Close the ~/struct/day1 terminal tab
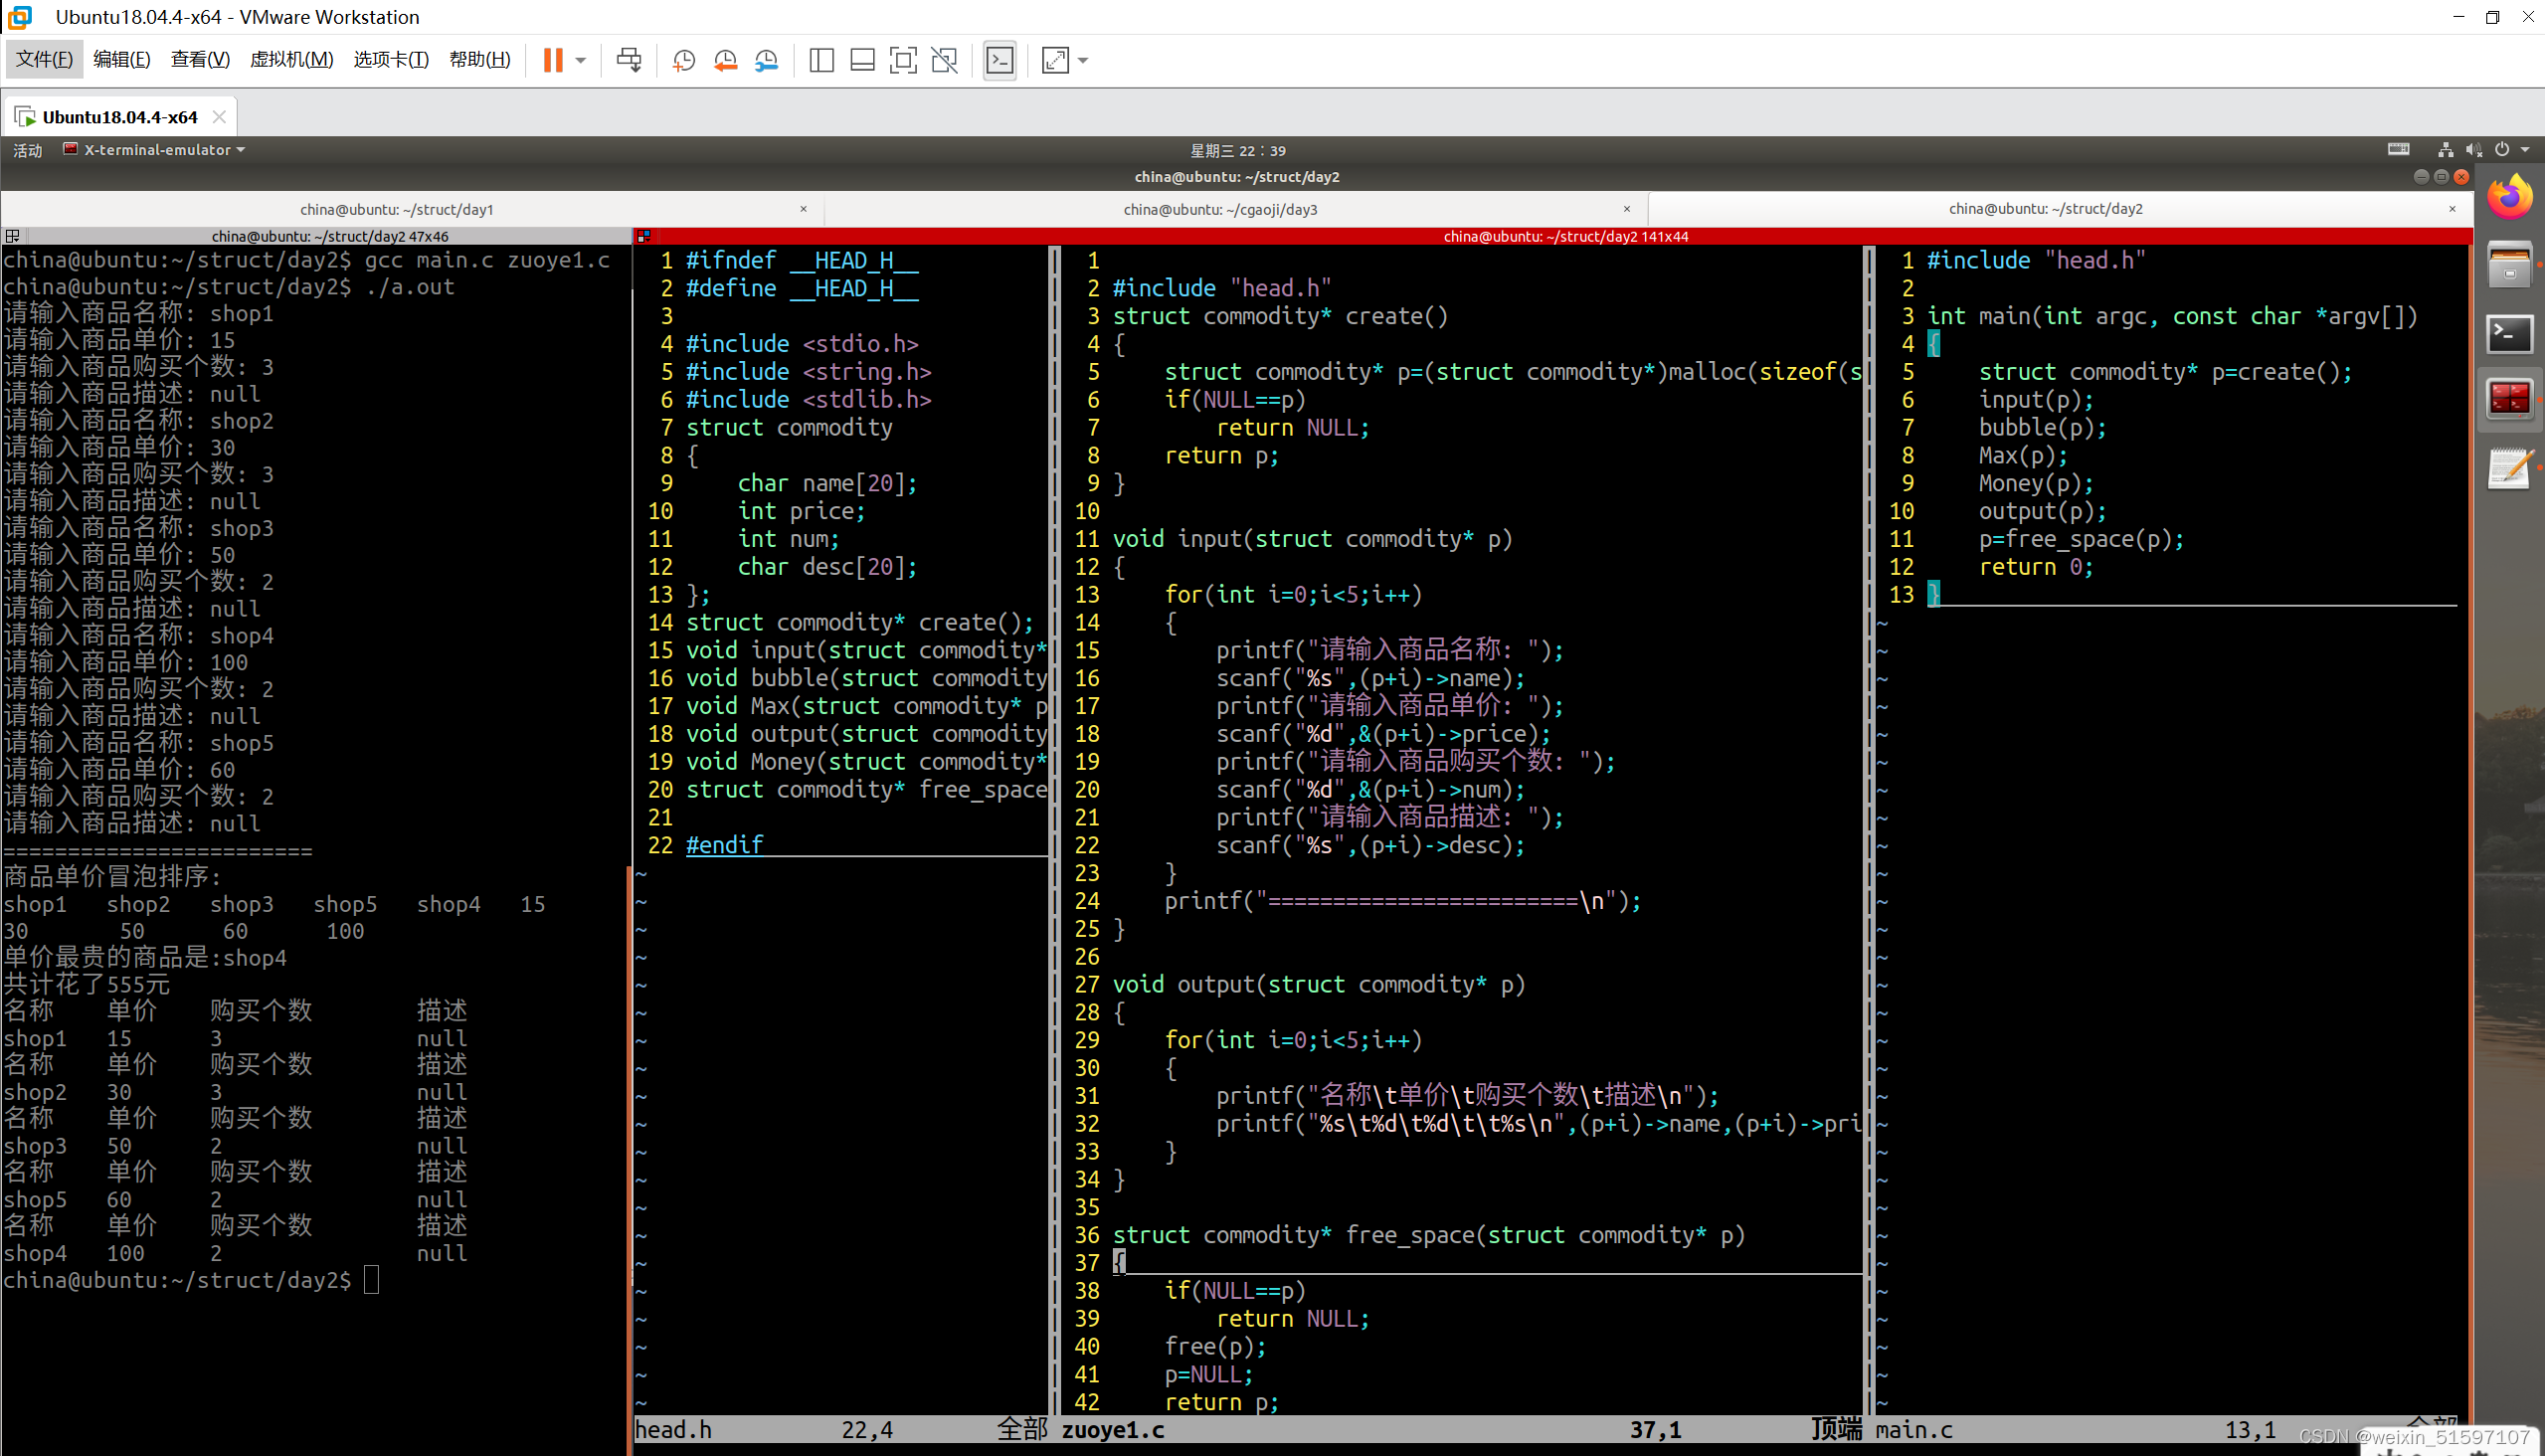The image size is (2545, 1456). (803, 209)
